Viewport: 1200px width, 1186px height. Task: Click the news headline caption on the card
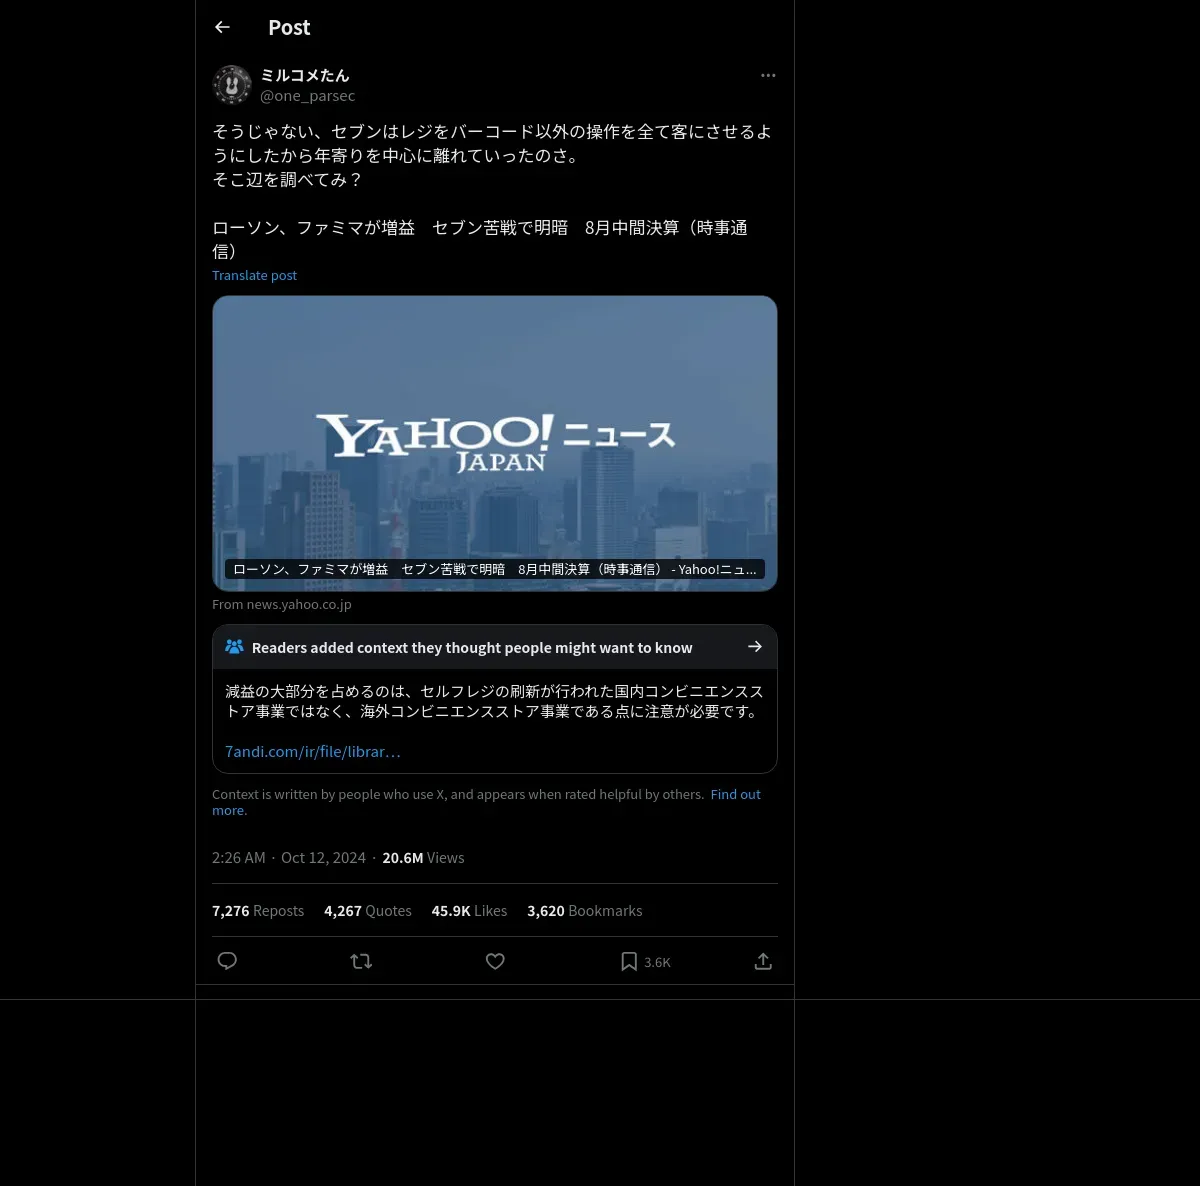[x=494, y=569]
